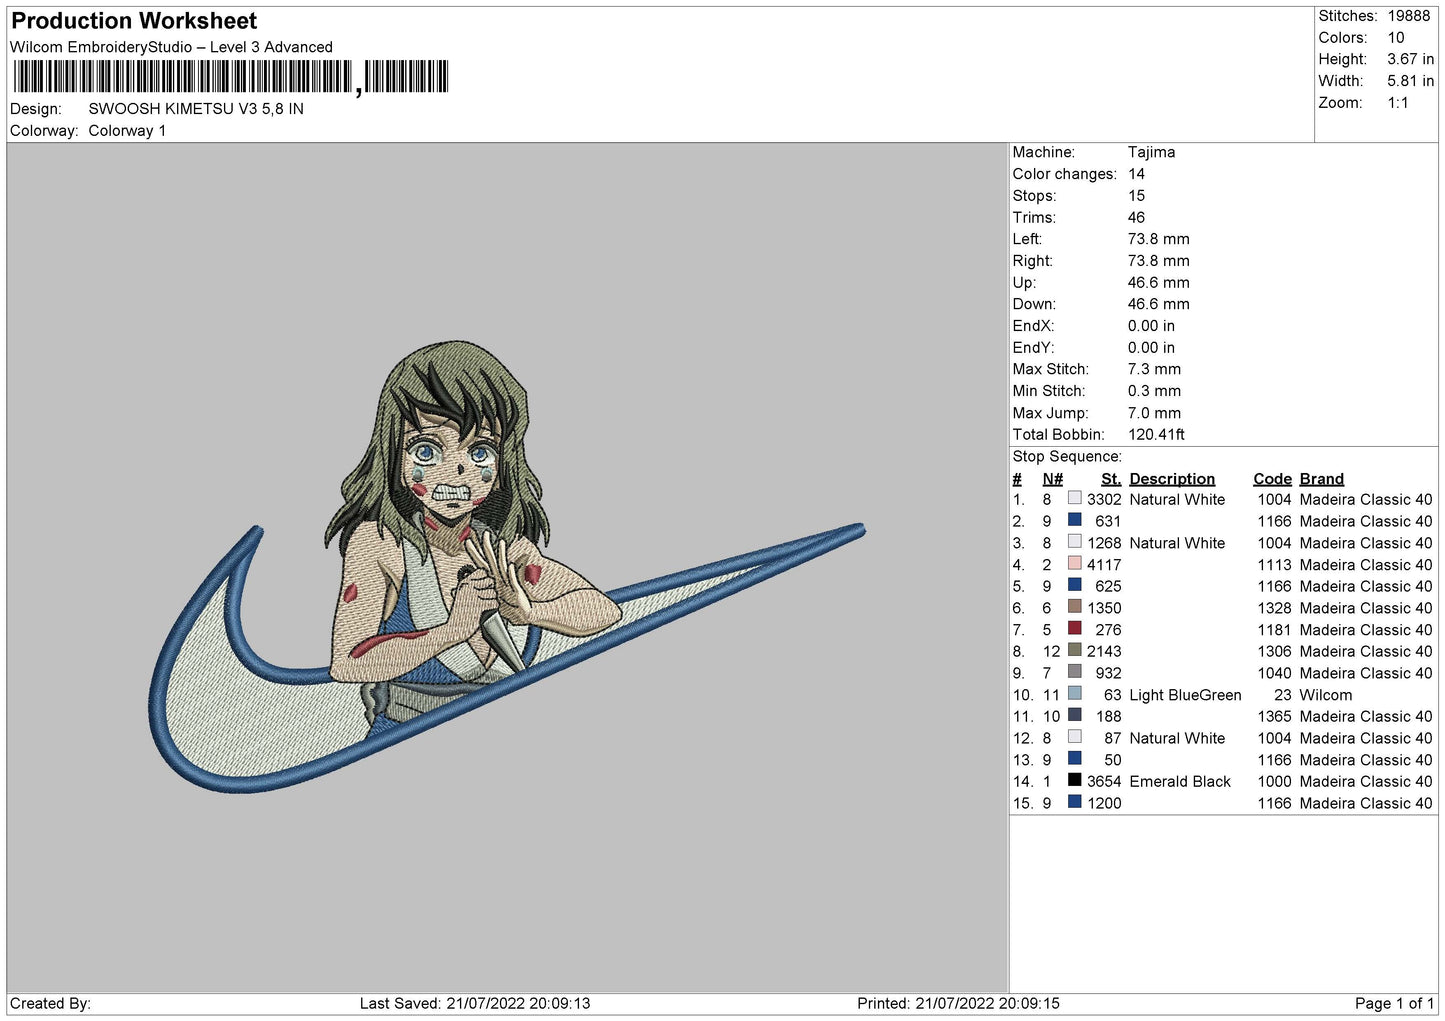Click the Page 1 of 1 indicator
Screen dimensions: 1445x1021
pos(1394,1003)
